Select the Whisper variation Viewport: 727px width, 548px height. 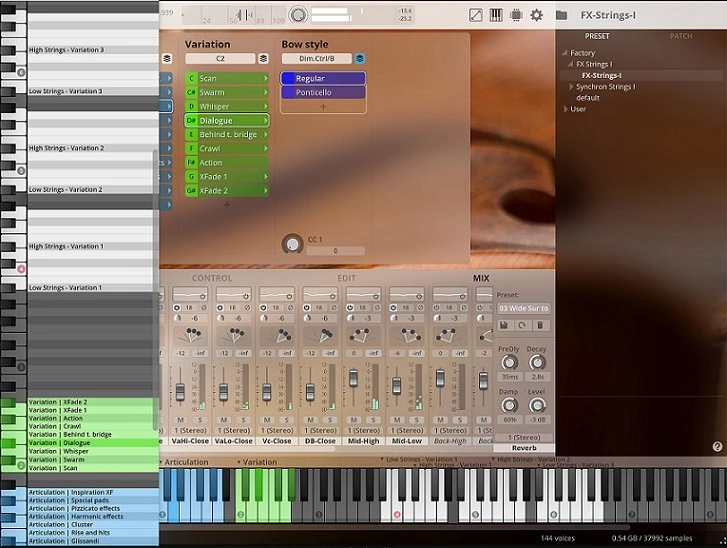tap(227, 106)
